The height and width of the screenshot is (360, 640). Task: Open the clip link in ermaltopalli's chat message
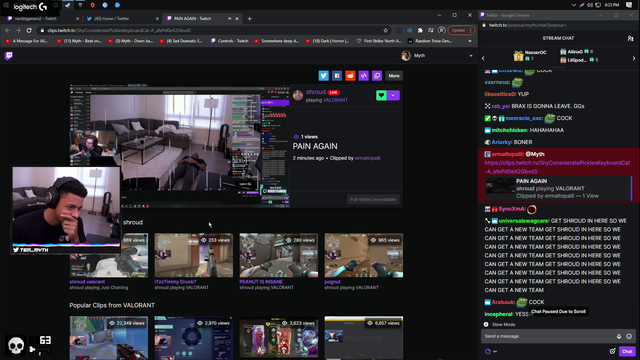557,167
